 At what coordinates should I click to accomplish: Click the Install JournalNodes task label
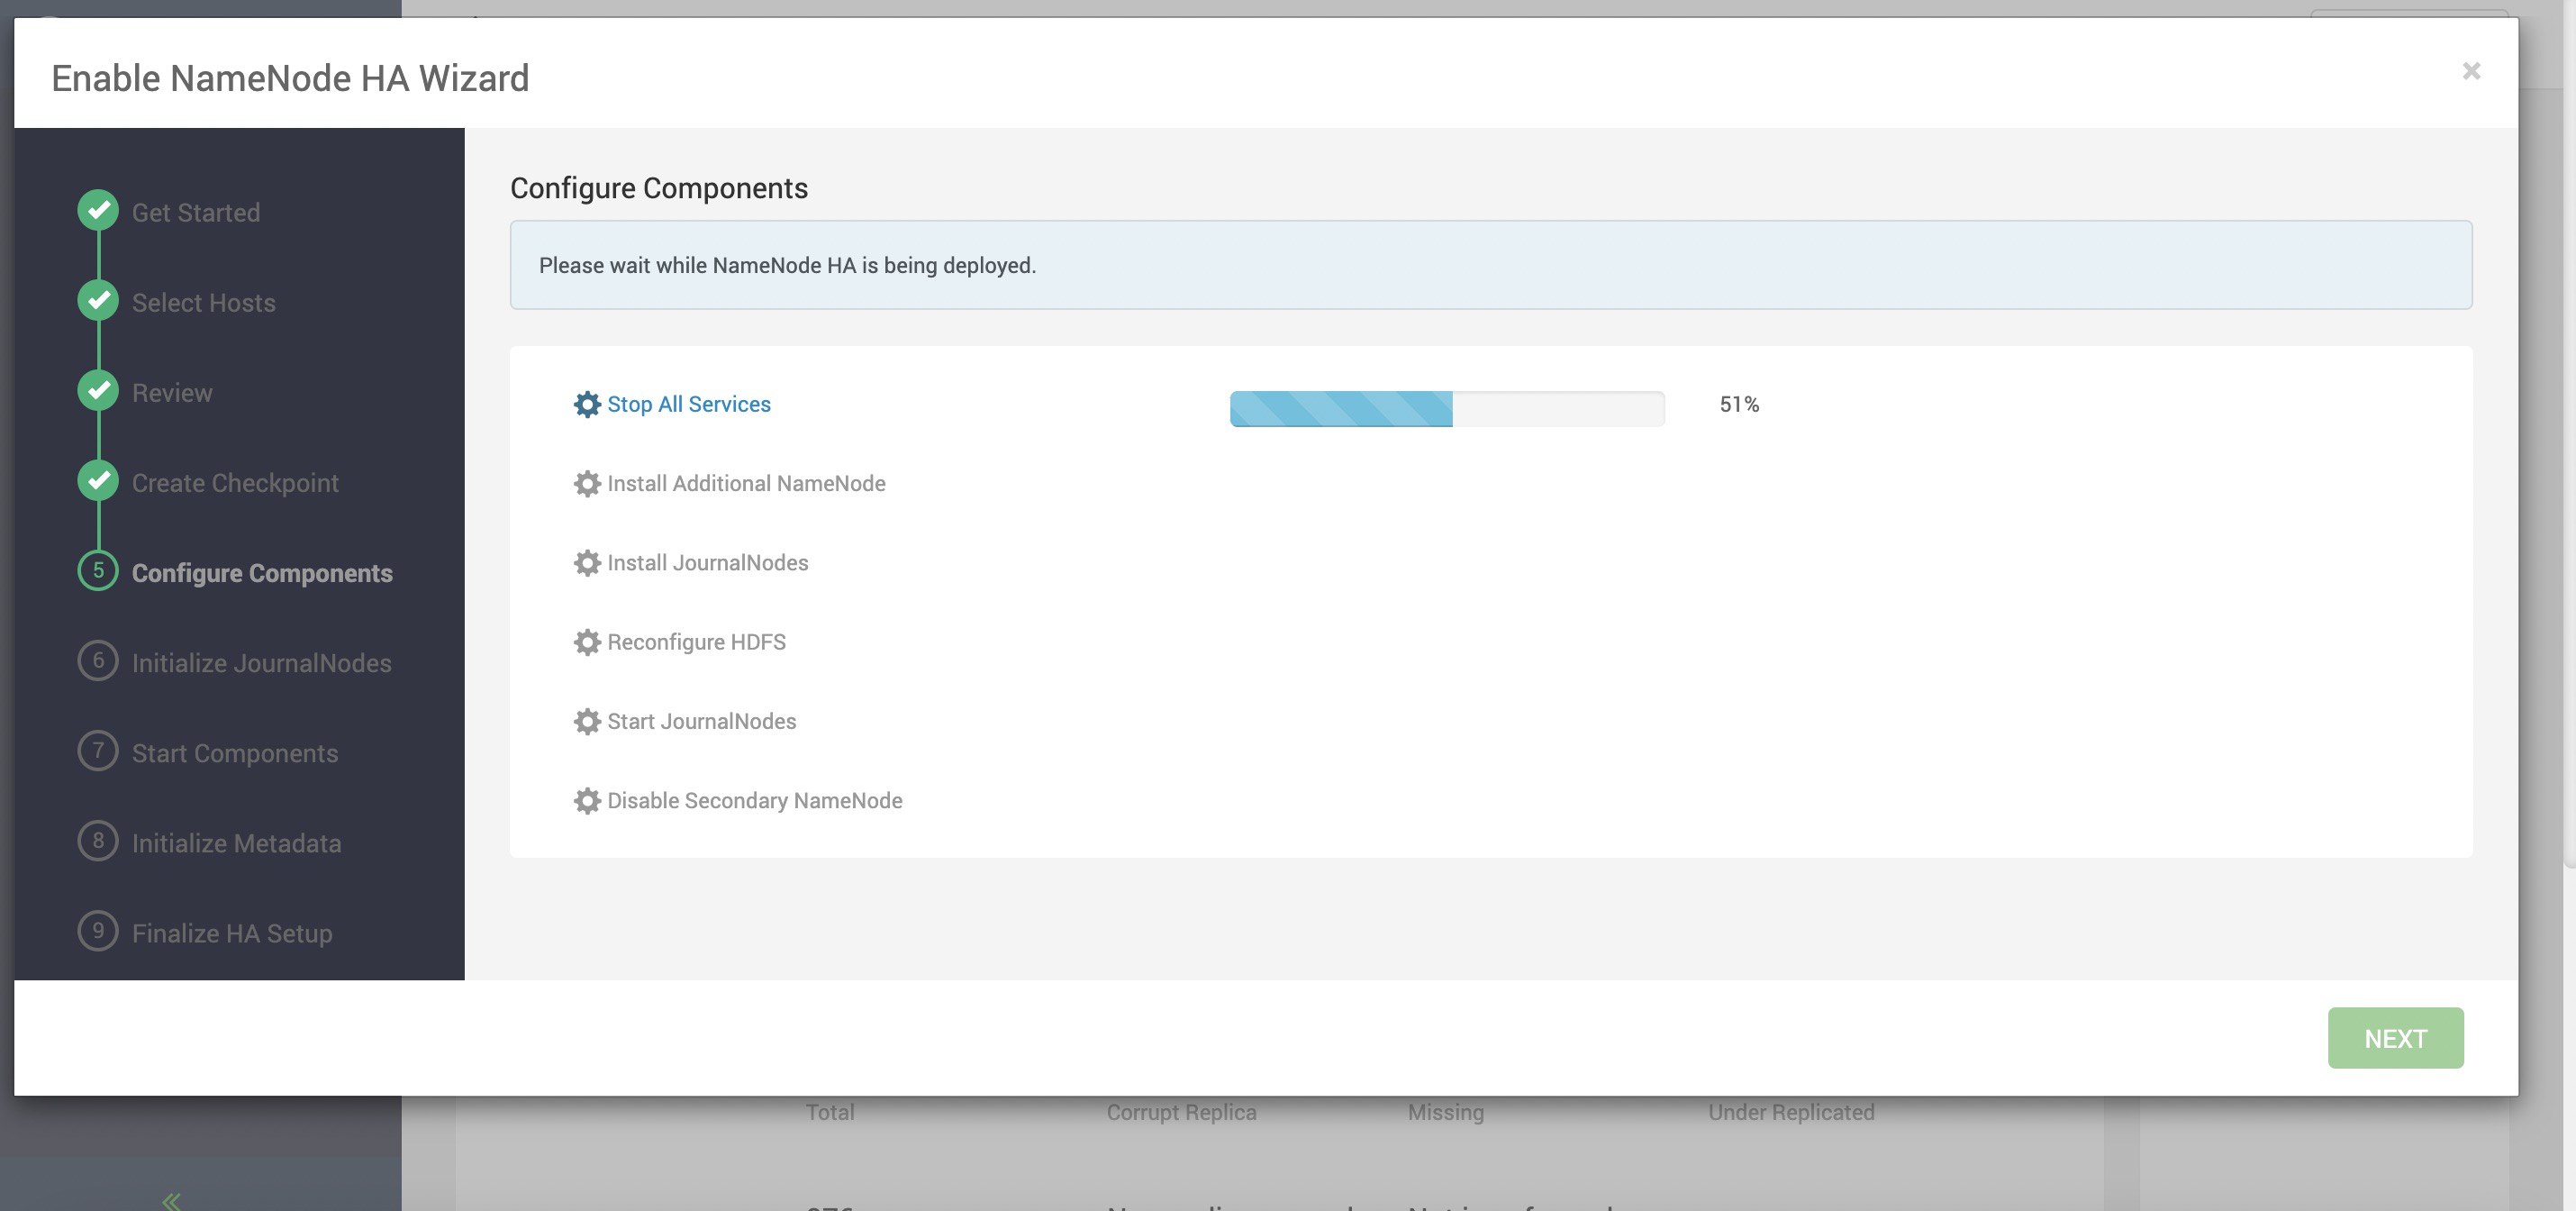[x=708, y=562]
